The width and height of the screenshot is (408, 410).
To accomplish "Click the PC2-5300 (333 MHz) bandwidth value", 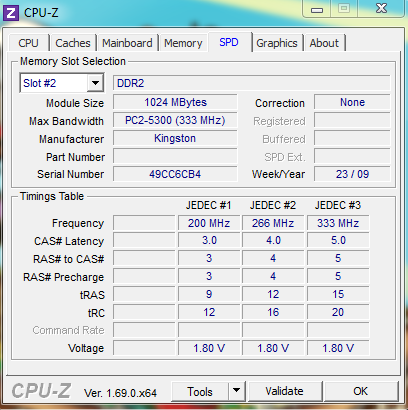I will (175, 120).
